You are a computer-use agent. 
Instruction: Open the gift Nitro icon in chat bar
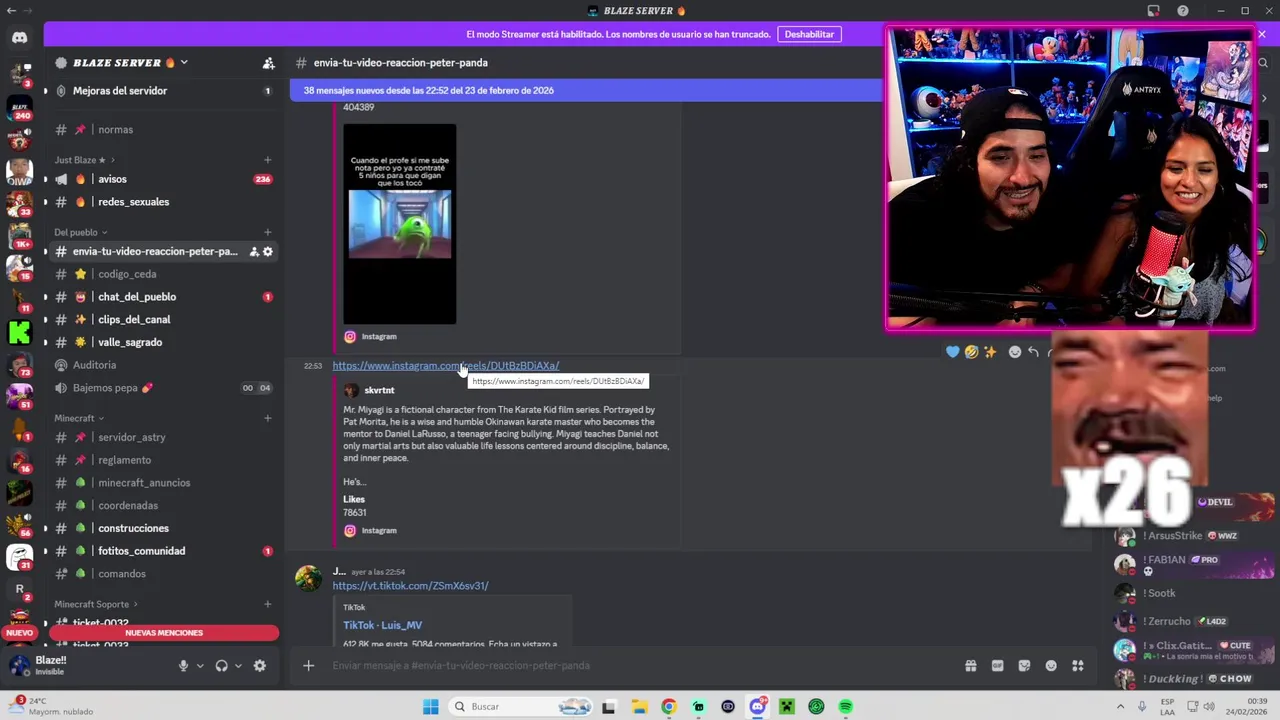970,666
